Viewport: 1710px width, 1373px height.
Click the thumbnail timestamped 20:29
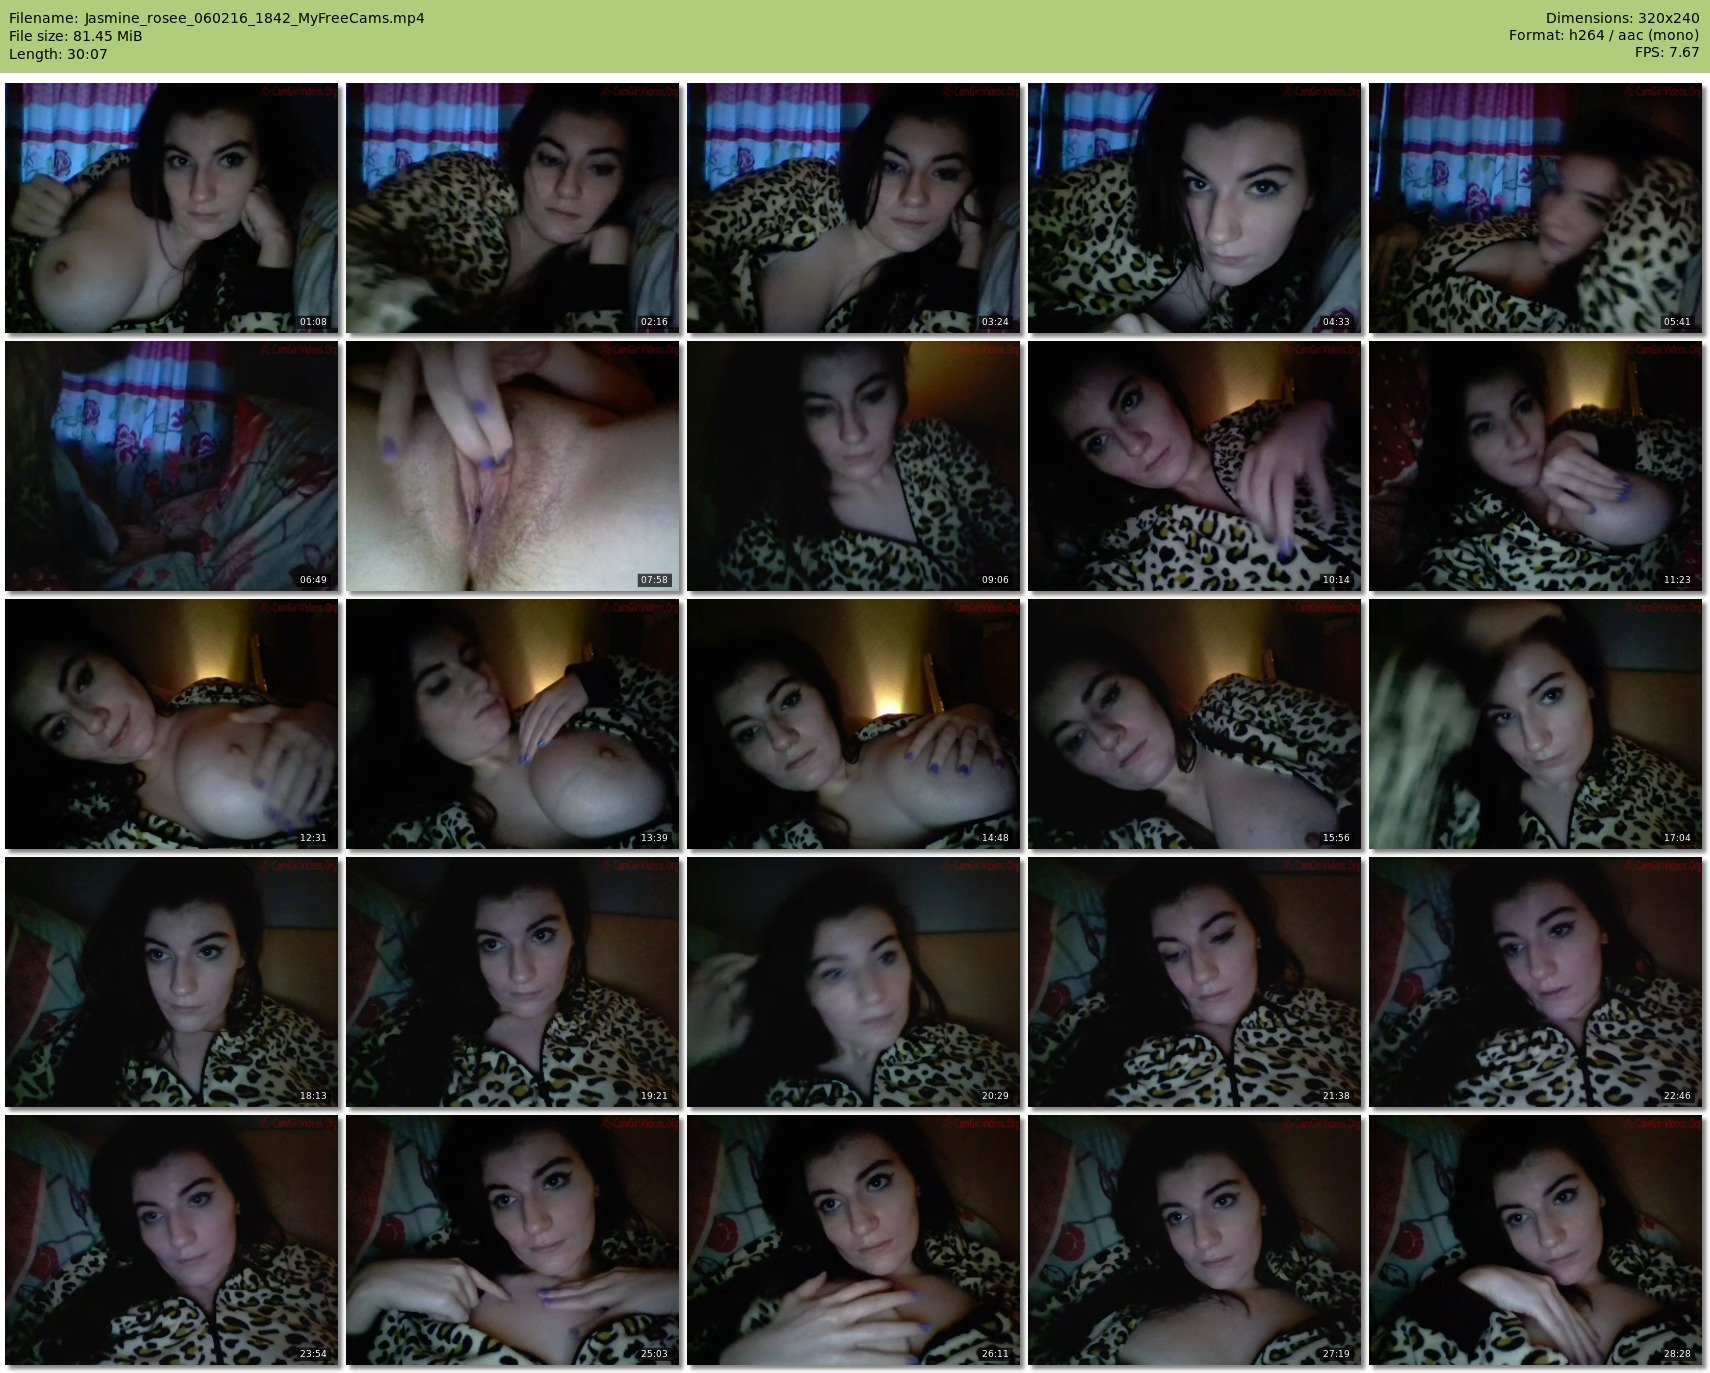point(854,982)
